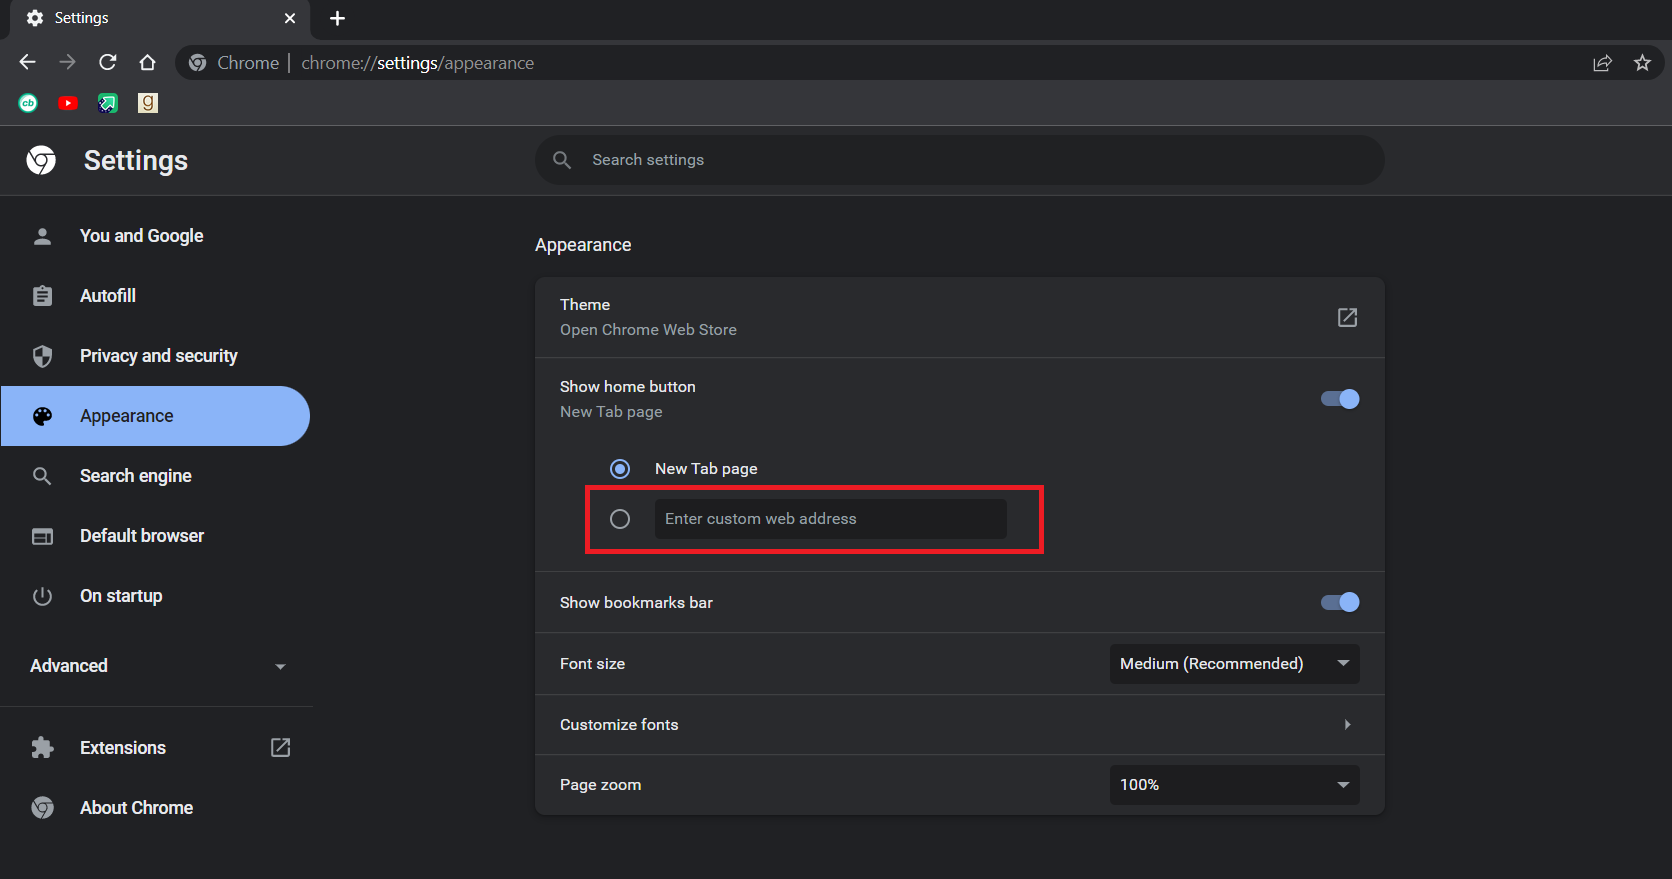Viewport: 1672px width, 879px height.
Task: Toggle the Show bookmarks bar switch
Action: [1340, 602]
